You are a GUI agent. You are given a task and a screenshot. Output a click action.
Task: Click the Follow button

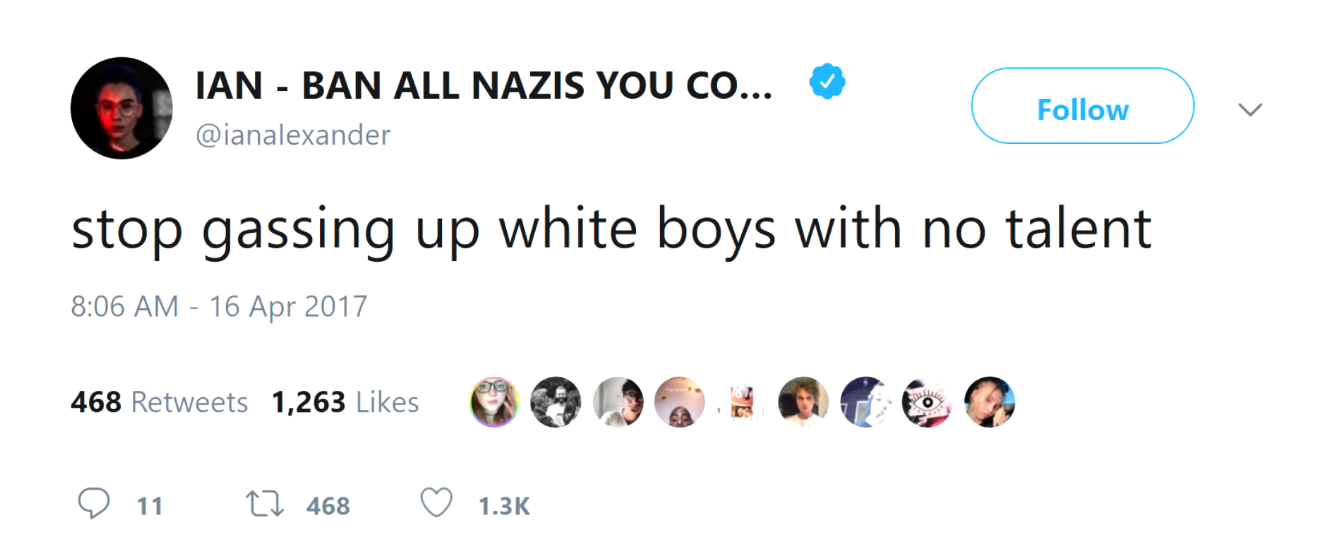tap(1082, 107)
